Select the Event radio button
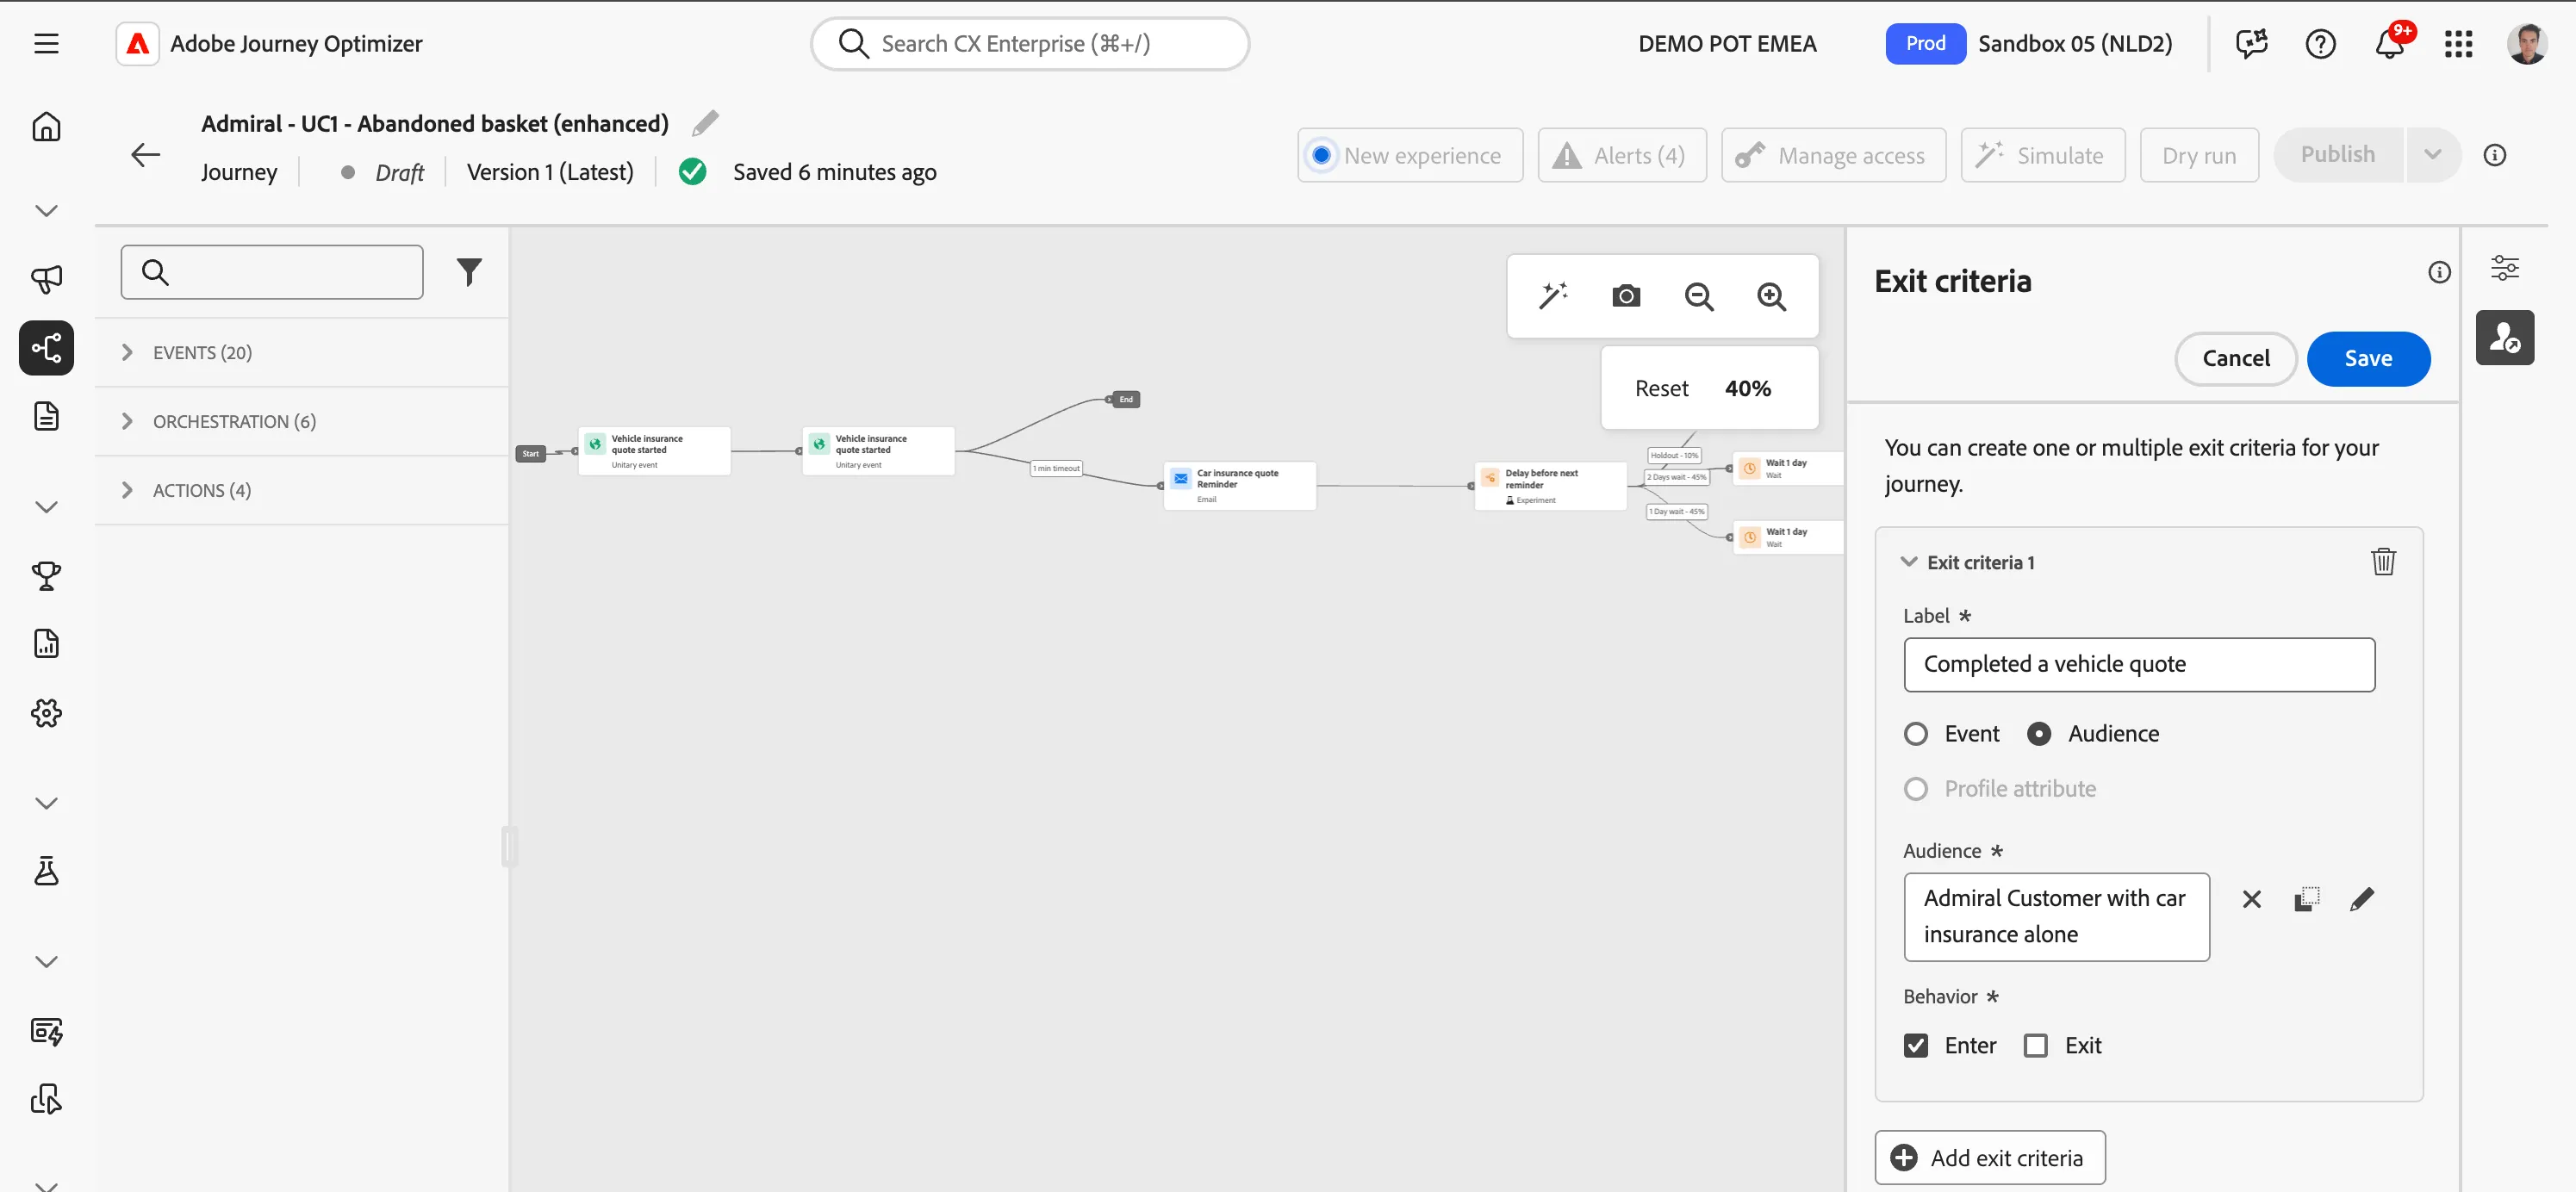 [x=1915, y=734]
